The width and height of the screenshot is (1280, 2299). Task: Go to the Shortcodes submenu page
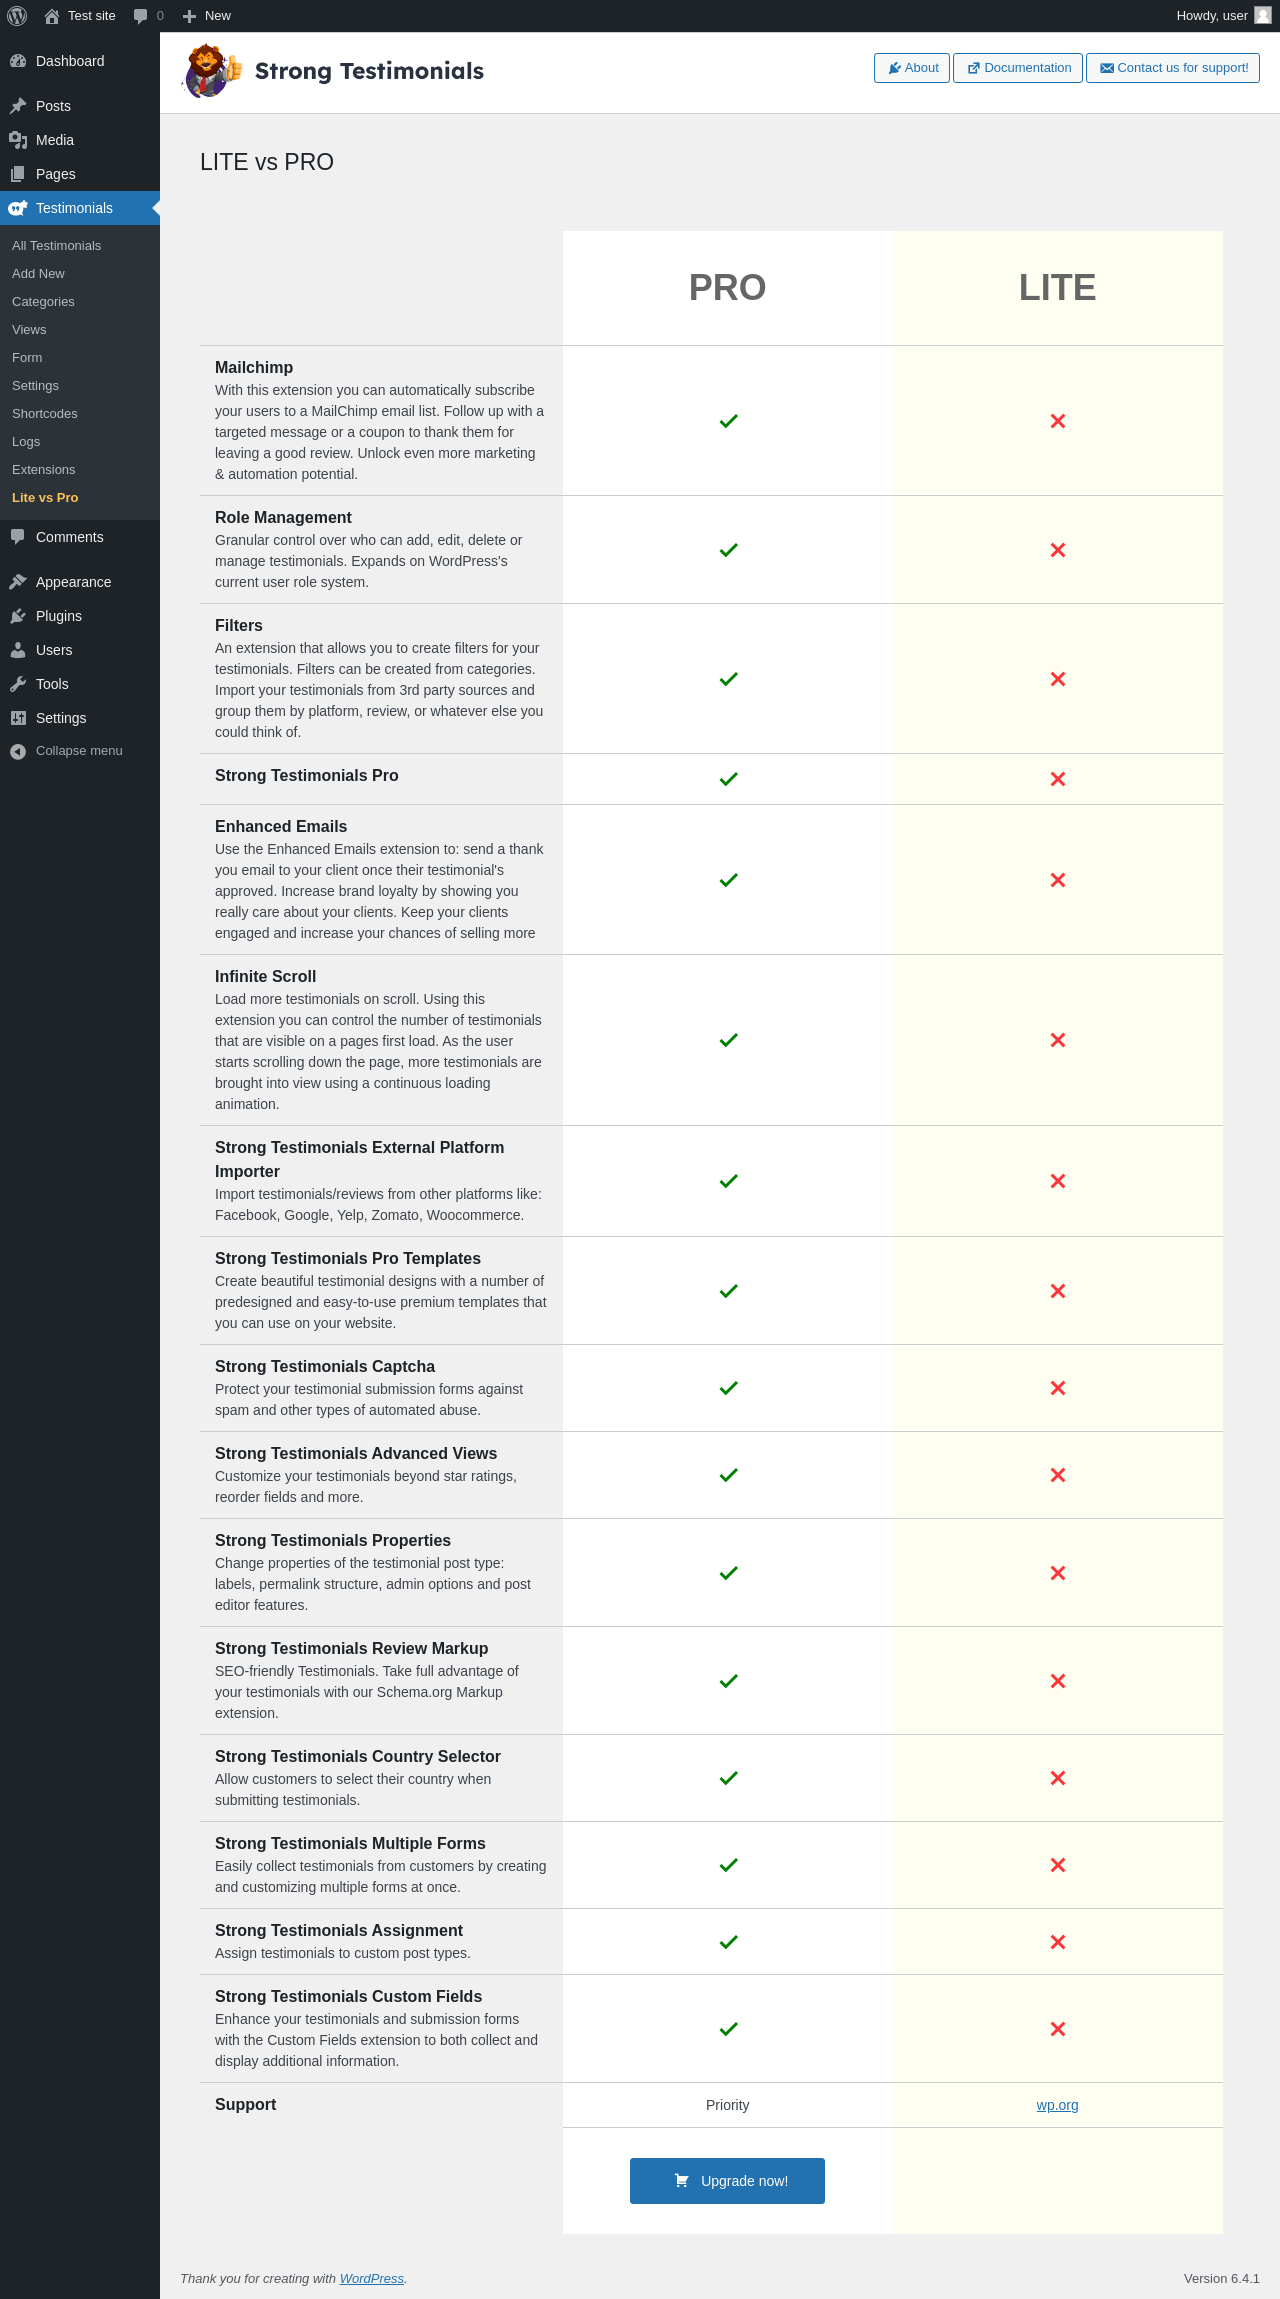click(44, 414)
